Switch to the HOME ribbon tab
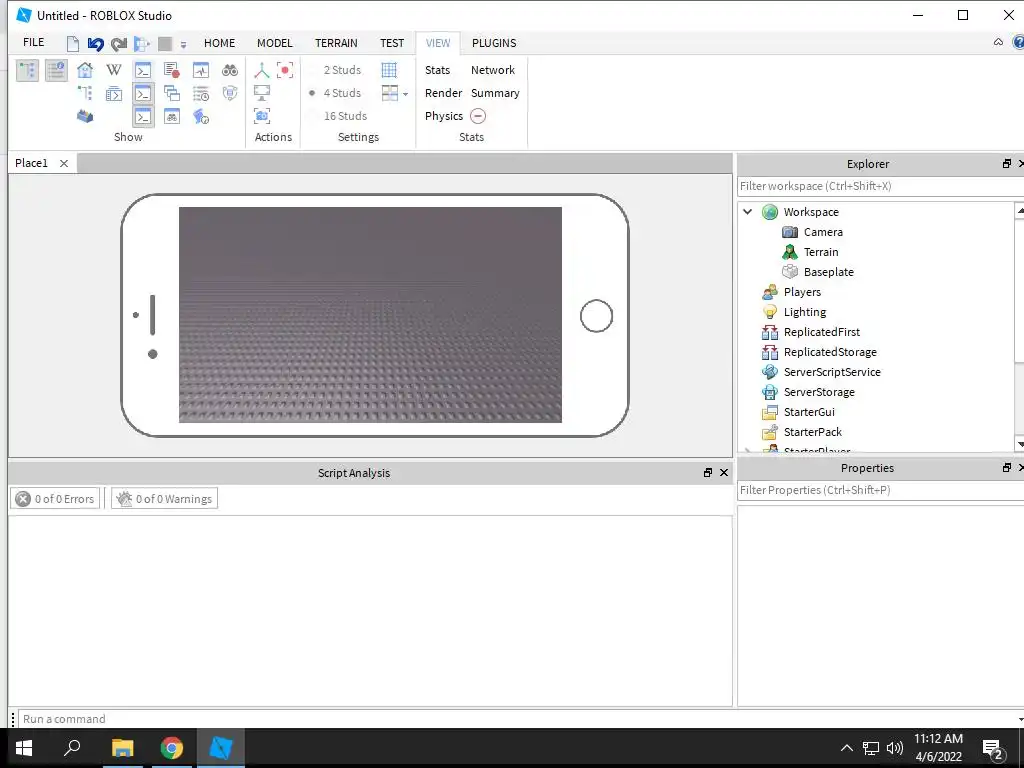 219,43
